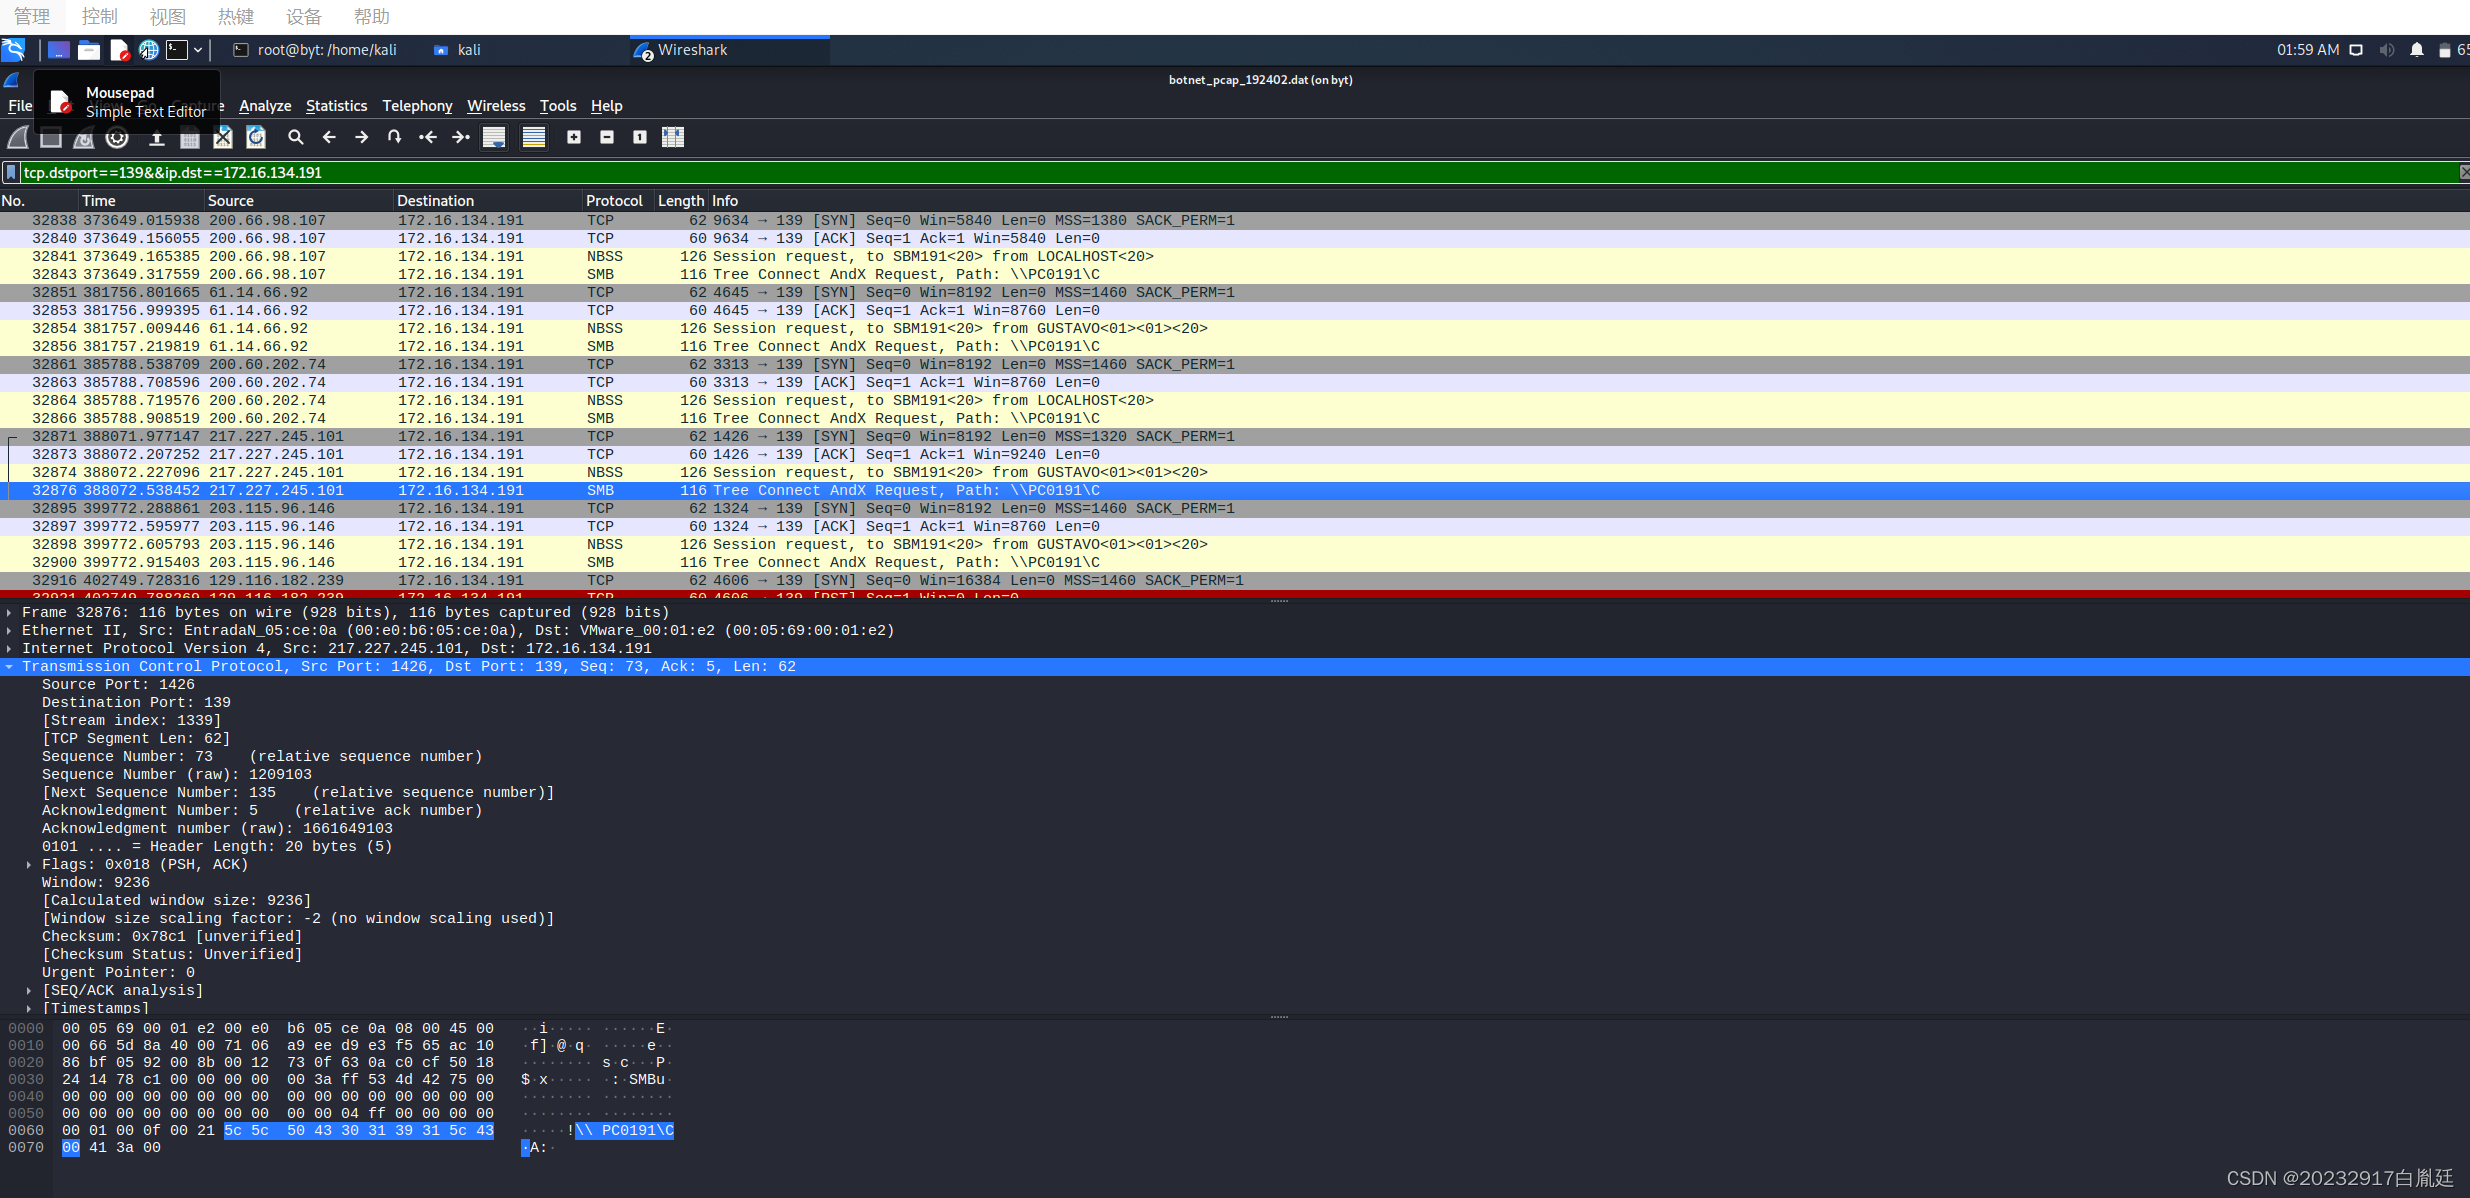Expand Internet Protocol Version 4 section
Screen dimensions: 2470x1198
[x=9, y=648]
